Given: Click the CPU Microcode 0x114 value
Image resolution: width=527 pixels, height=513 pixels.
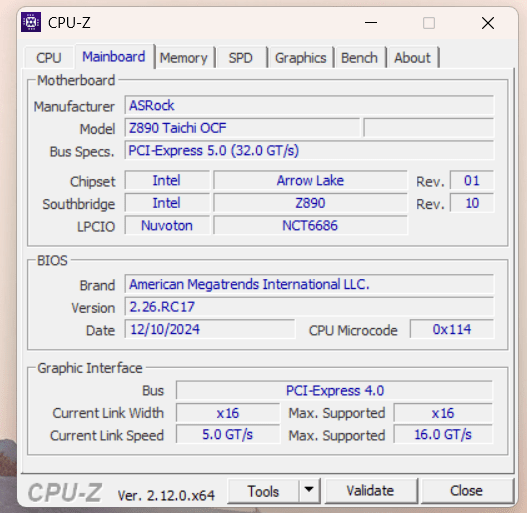Looking at the screenshot, I should (452, 329).
